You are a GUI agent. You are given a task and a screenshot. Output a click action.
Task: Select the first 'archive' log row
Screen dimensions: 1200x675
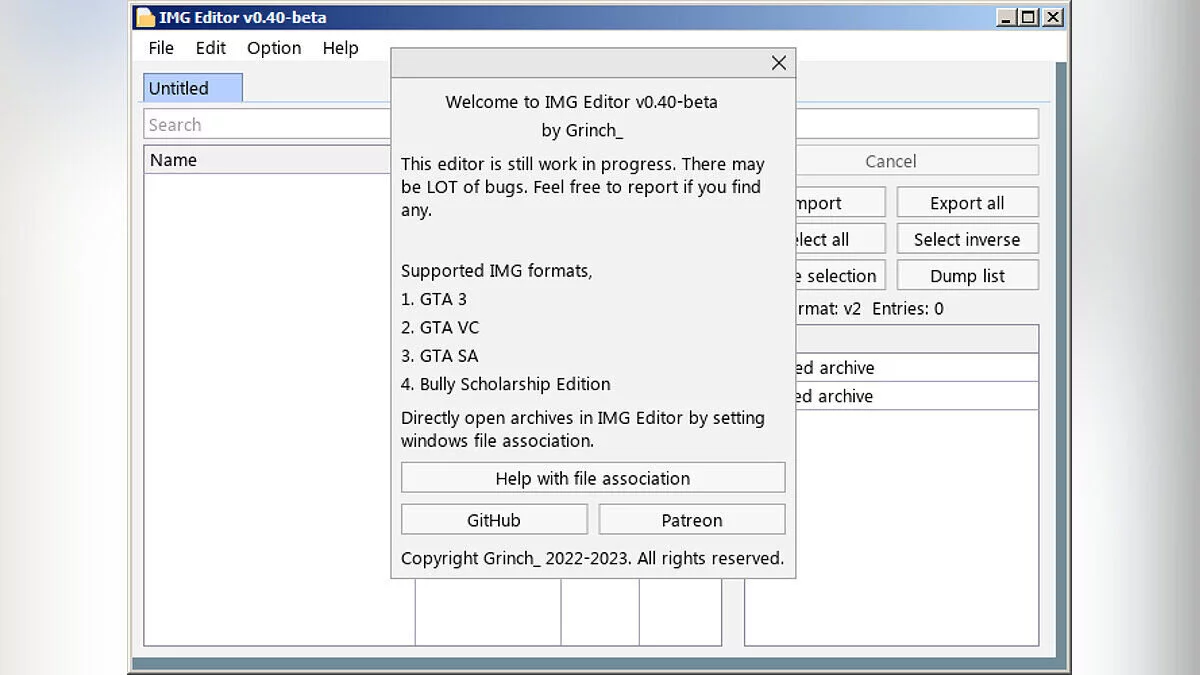(x=917, y=368)
